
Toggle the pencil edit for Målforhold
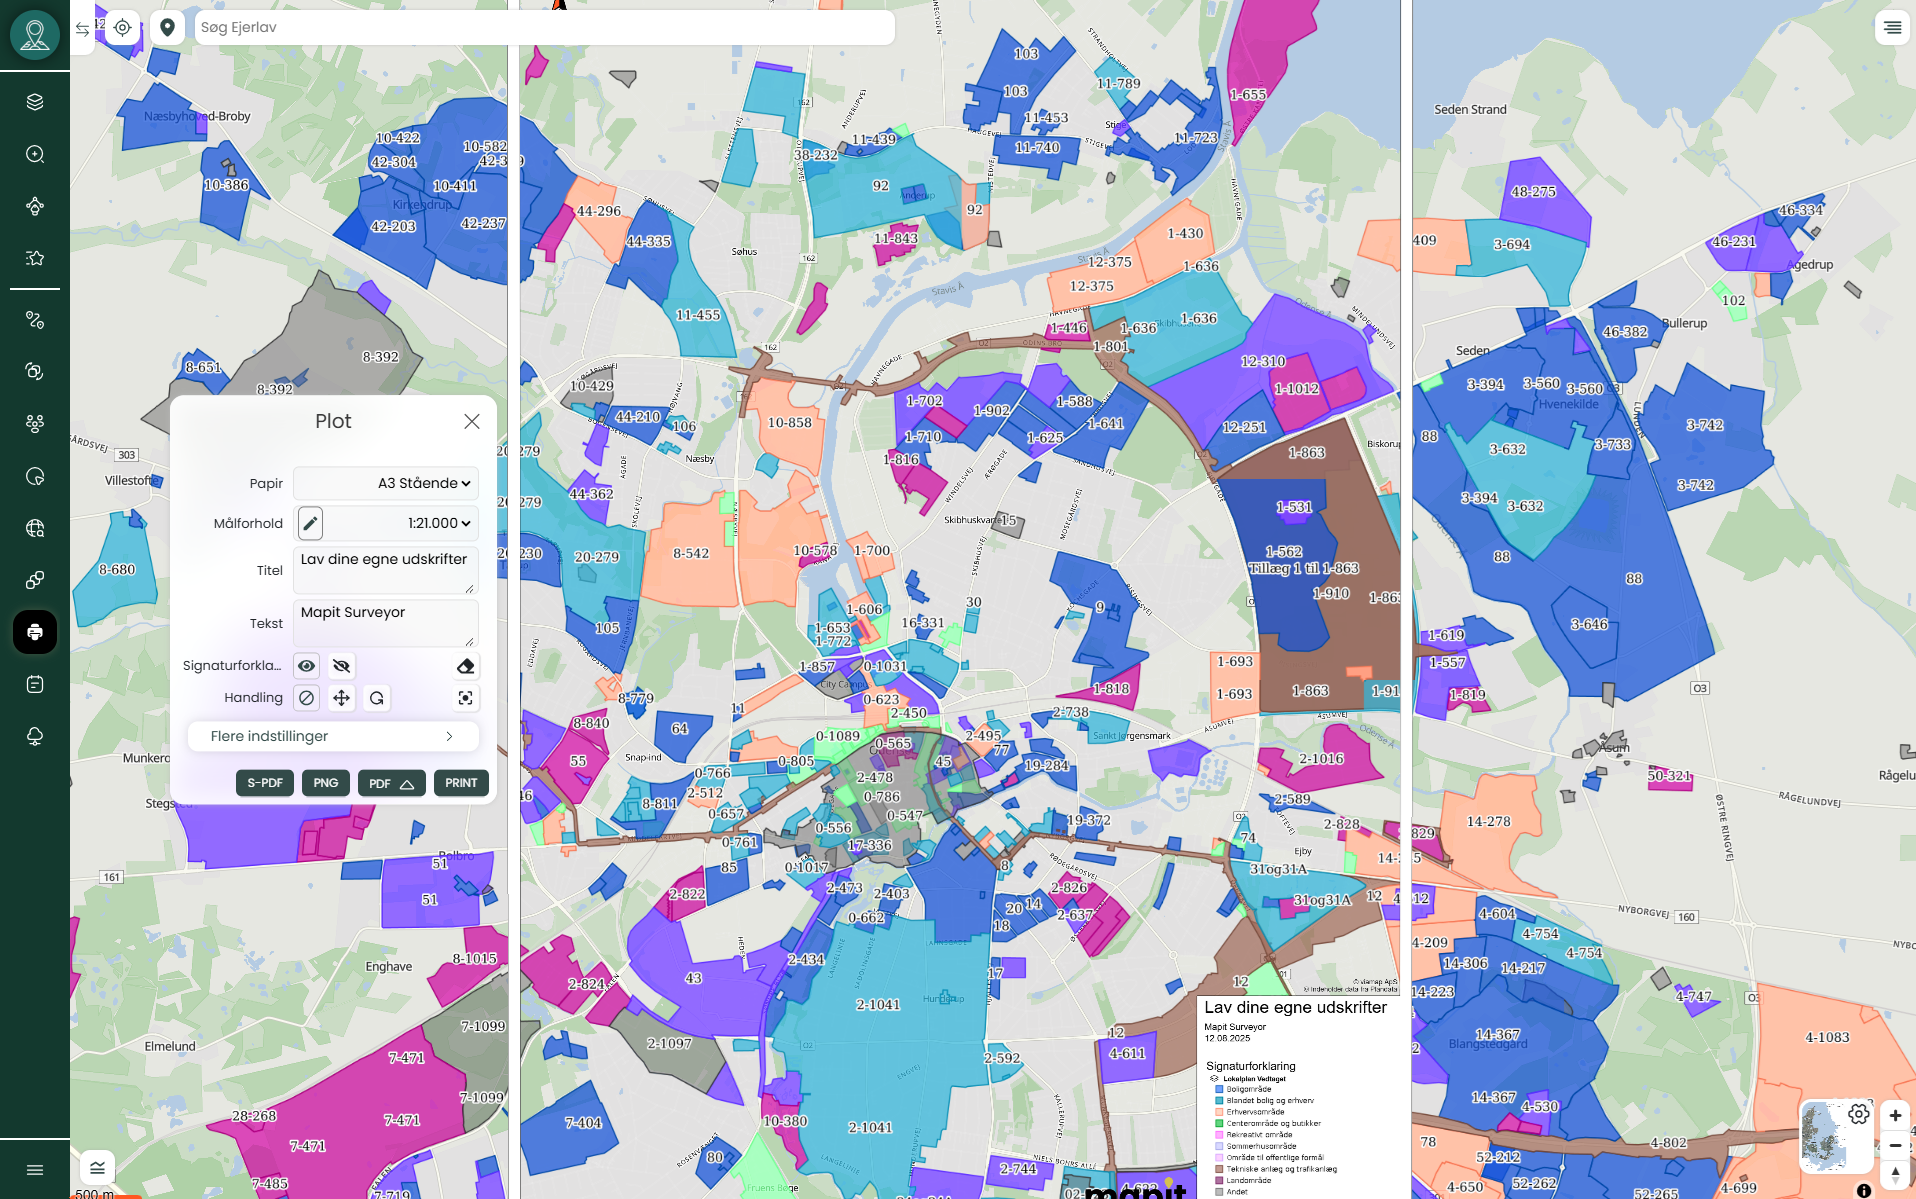pos(310,523)
